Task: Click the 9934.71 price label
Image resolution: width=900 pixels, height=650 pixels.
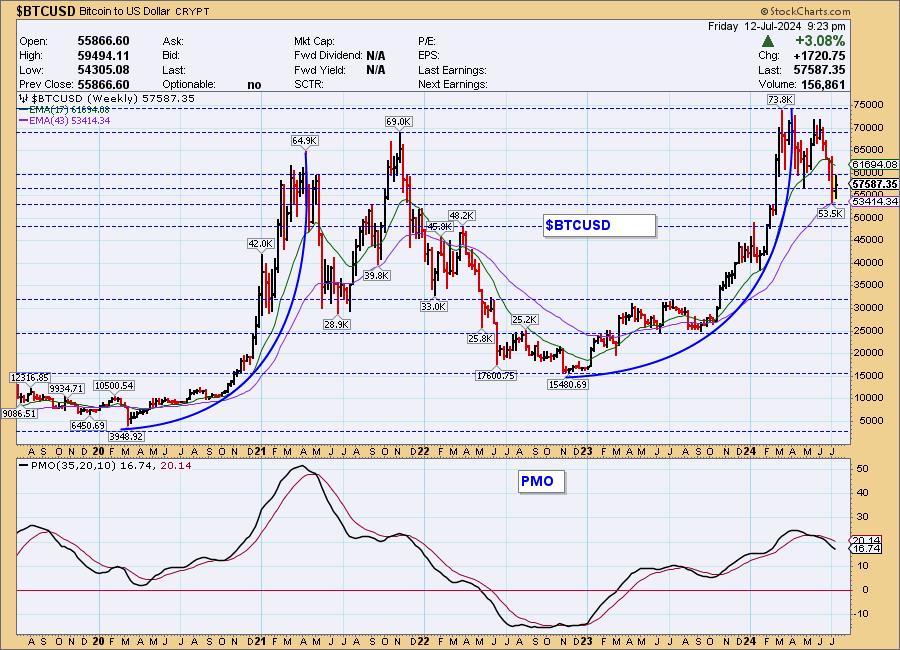Action: (66, 389)
